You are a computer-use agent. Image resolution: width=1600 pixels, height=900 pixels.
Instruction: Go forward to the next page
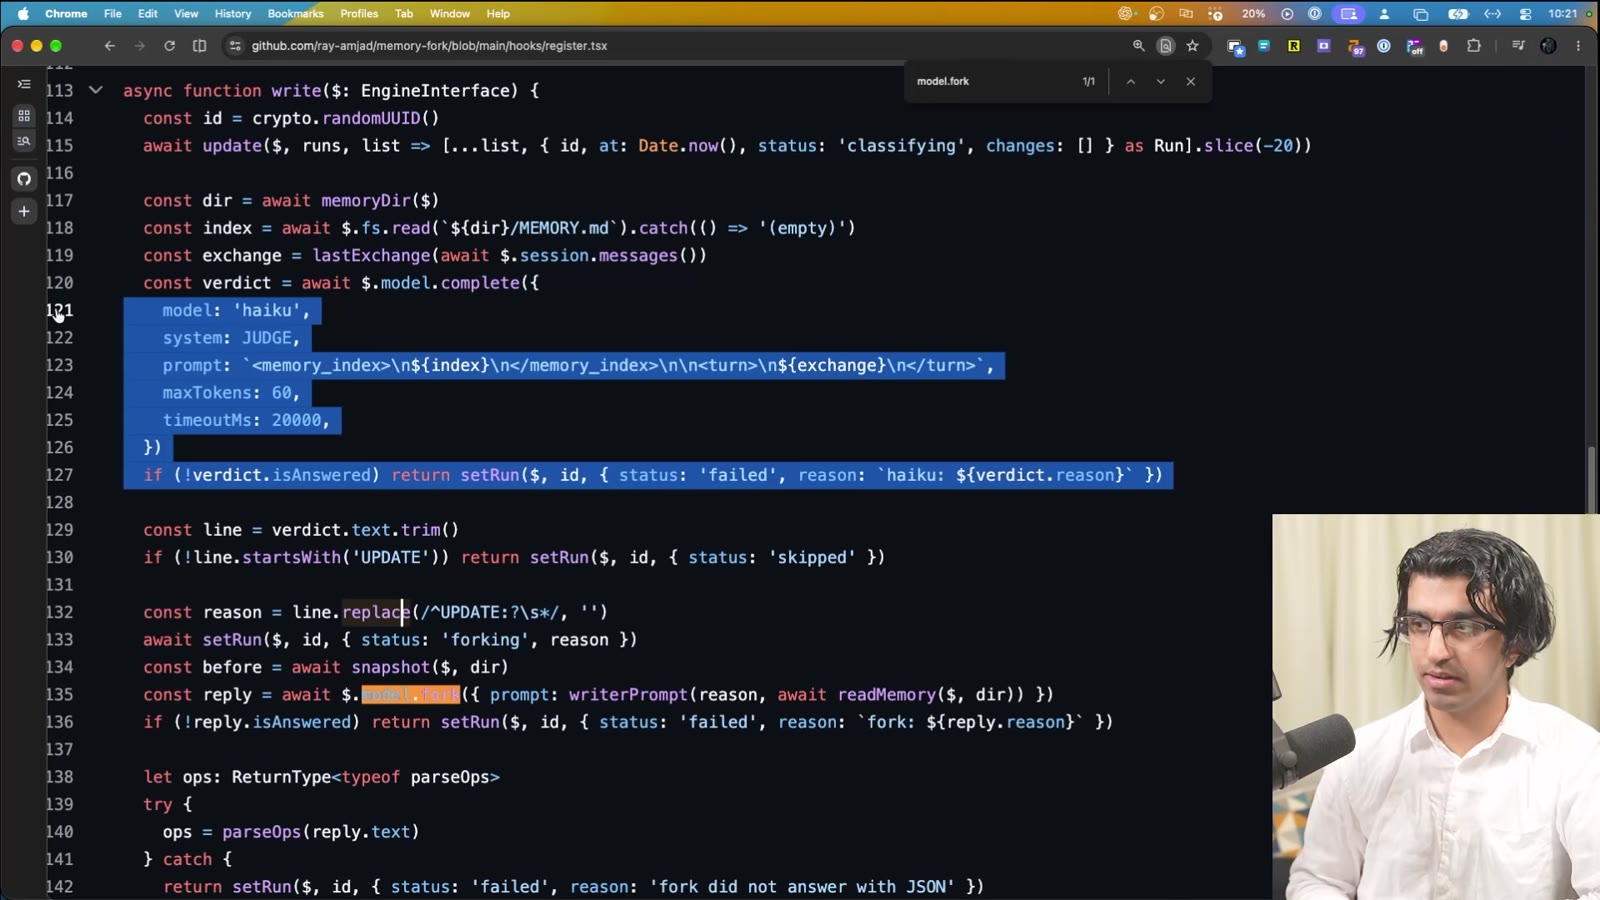coord(139,46)
